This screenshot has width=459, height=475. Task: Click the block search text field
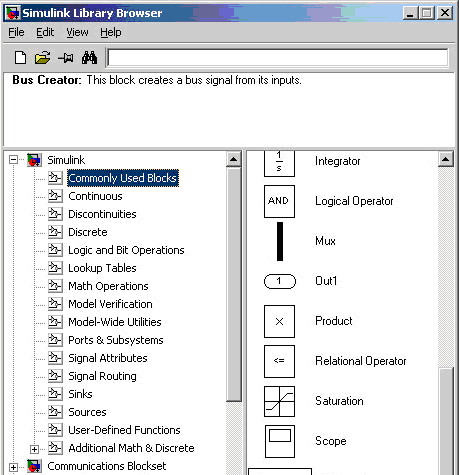click(278, 58)
